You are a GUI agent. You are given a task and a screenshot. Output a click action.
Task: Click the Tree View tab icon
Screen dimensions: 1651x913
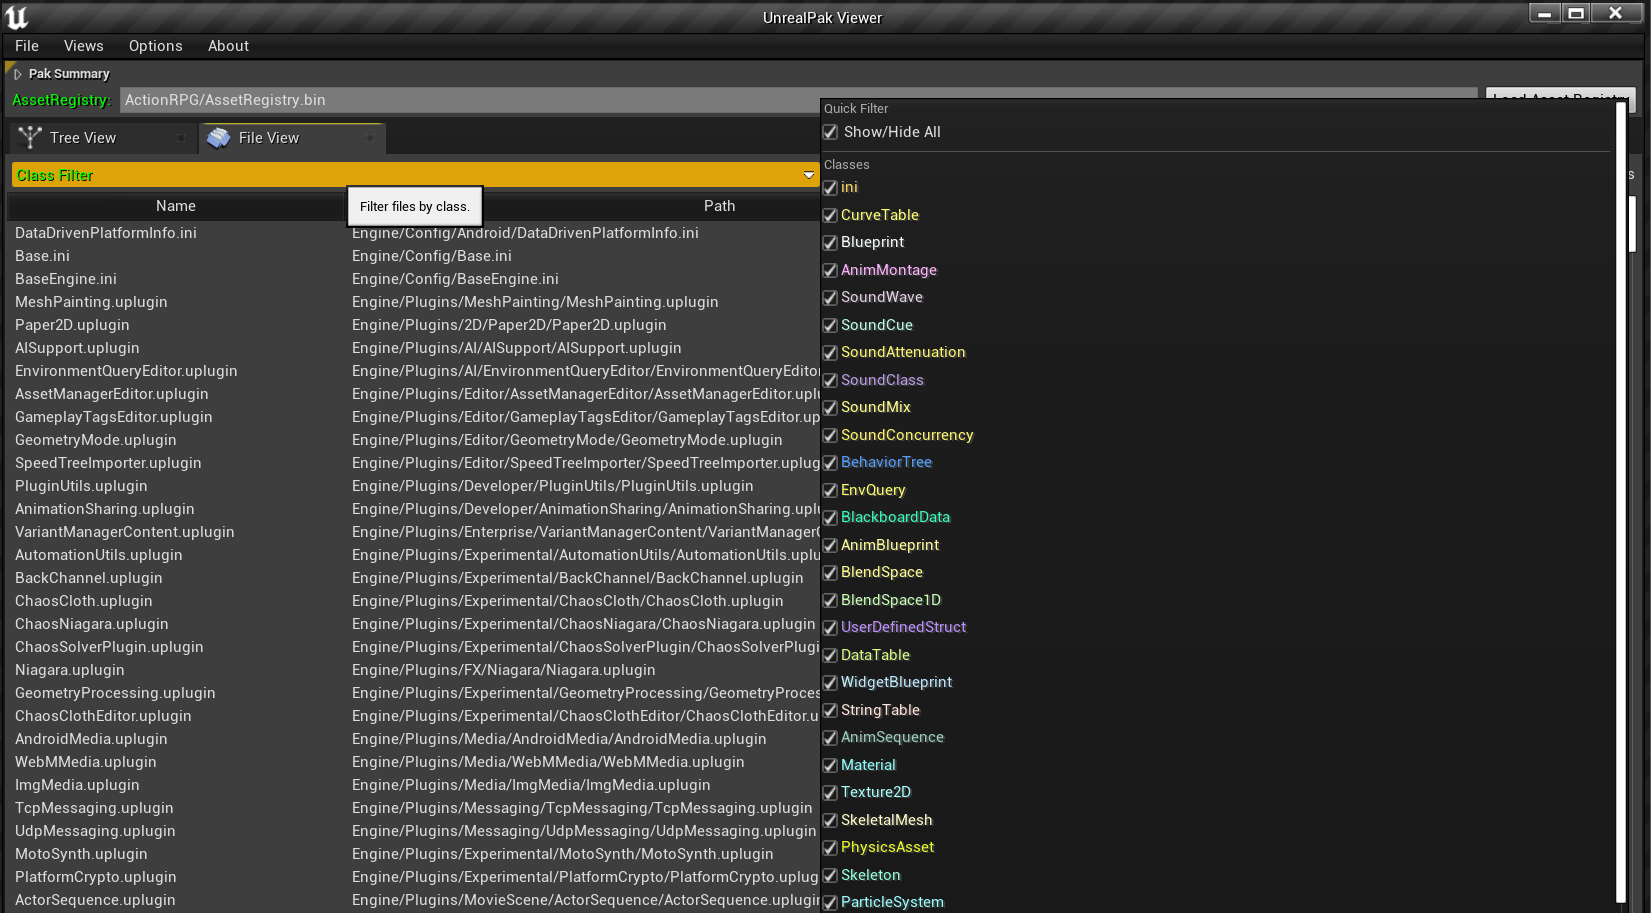click(30, 138)
